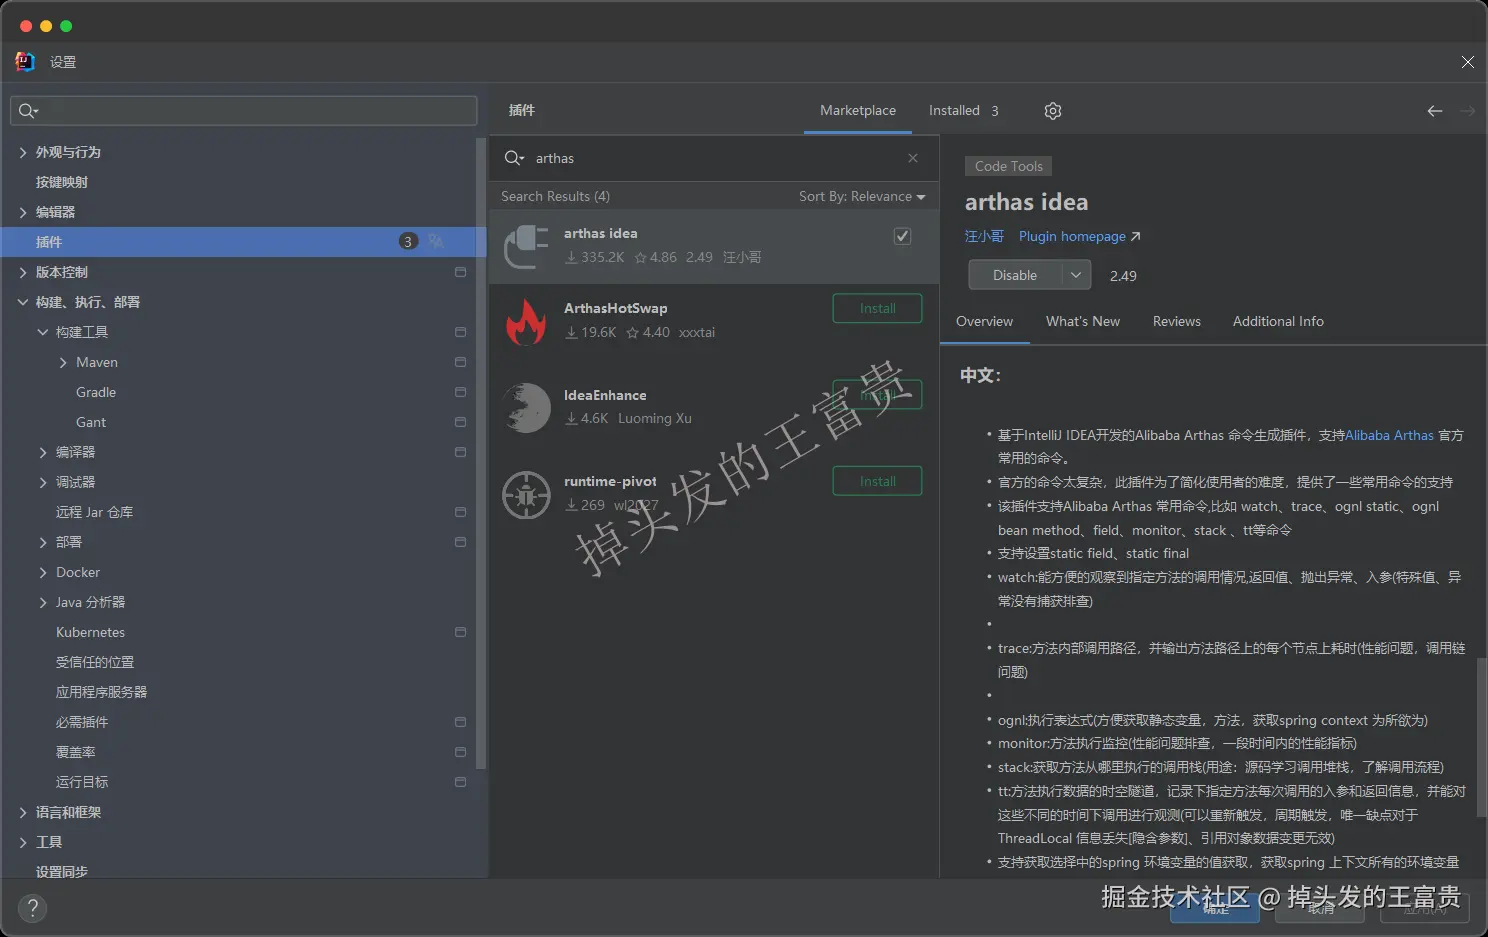
Task: Close the settings dialog with the X
Action: click(1467, 62)
